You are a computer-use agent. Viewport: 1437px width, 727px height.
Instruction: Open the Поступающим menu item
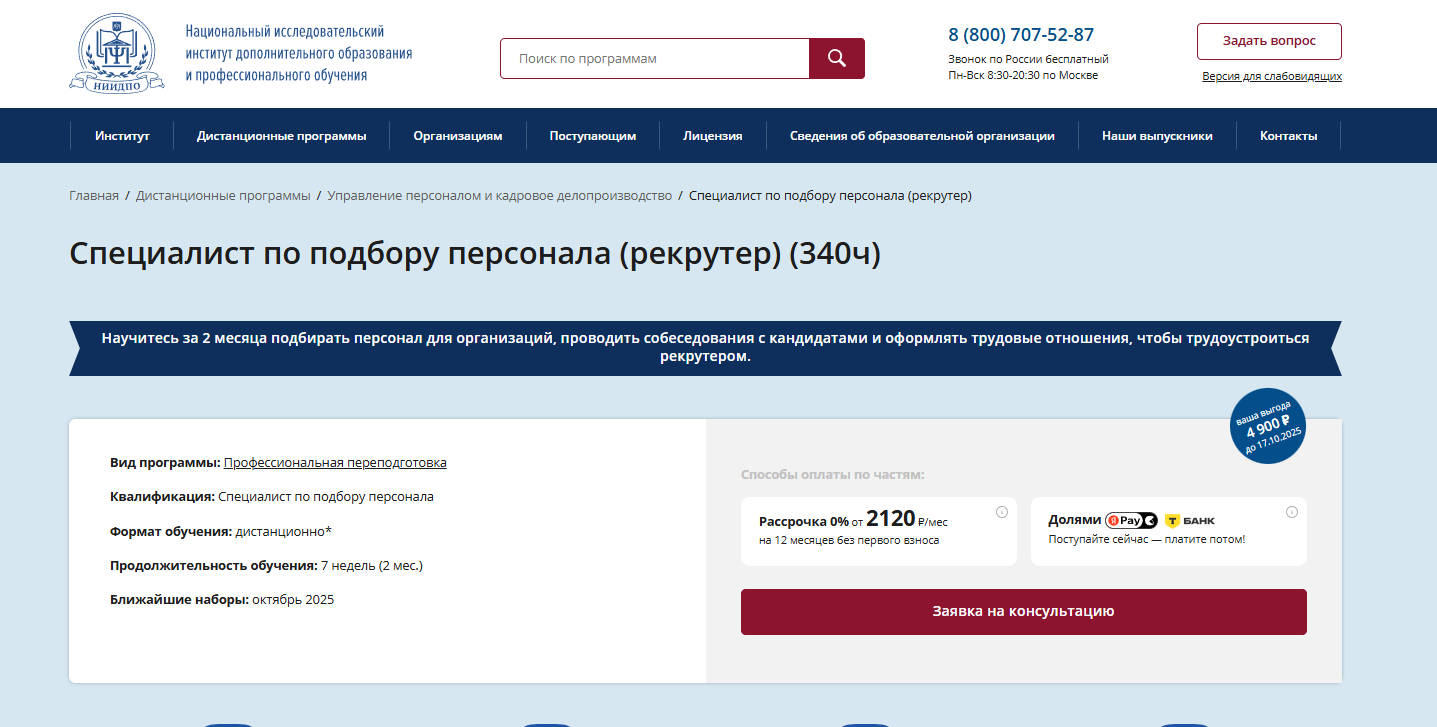coord(592,136)
